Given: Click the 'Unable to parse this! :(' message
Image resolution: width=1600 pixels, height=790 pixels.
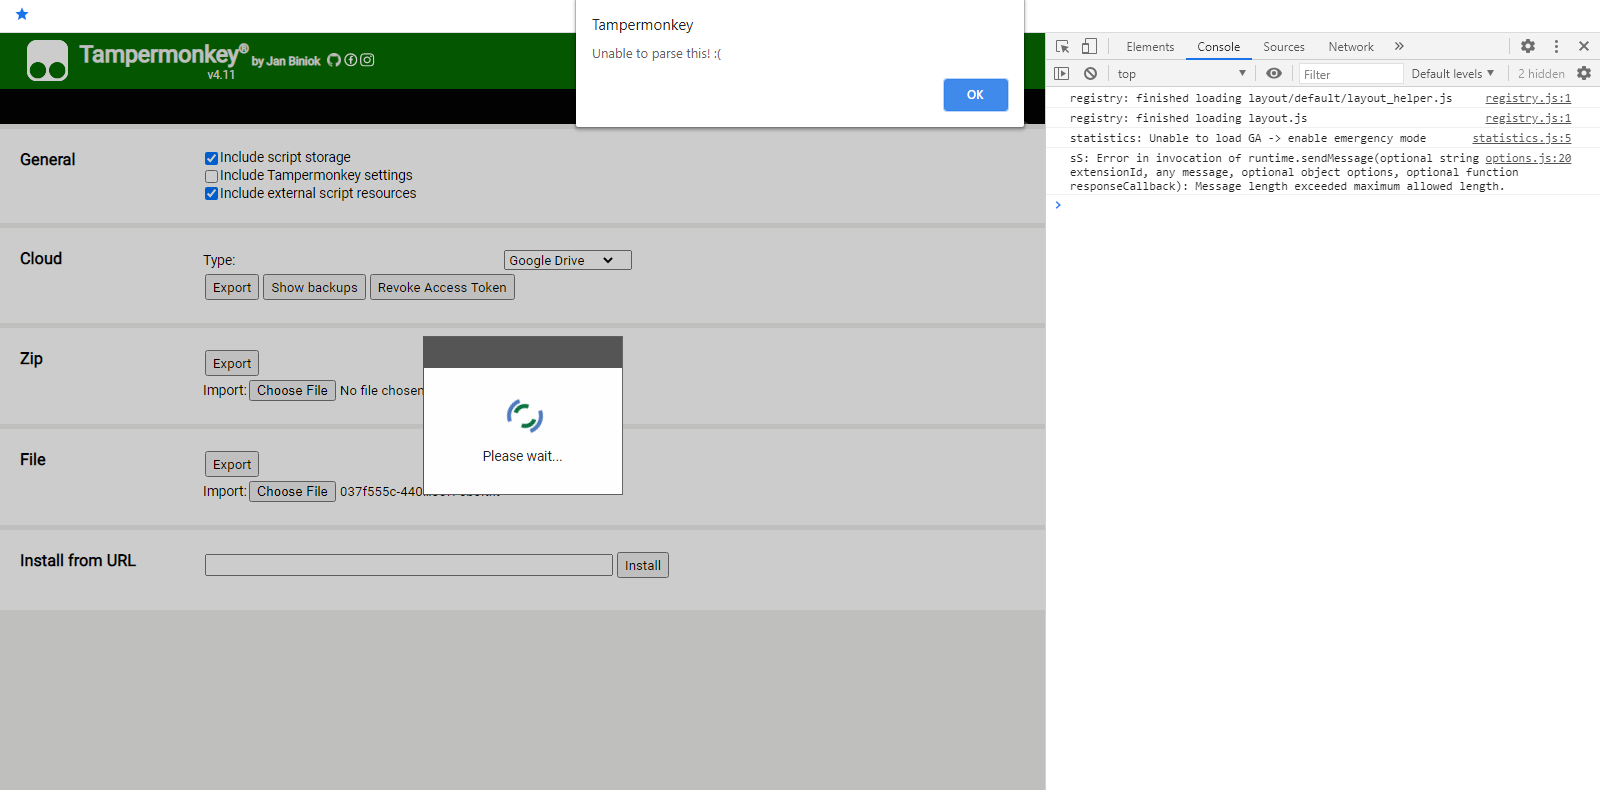Looking at the screenshot, I should point(656,54).
